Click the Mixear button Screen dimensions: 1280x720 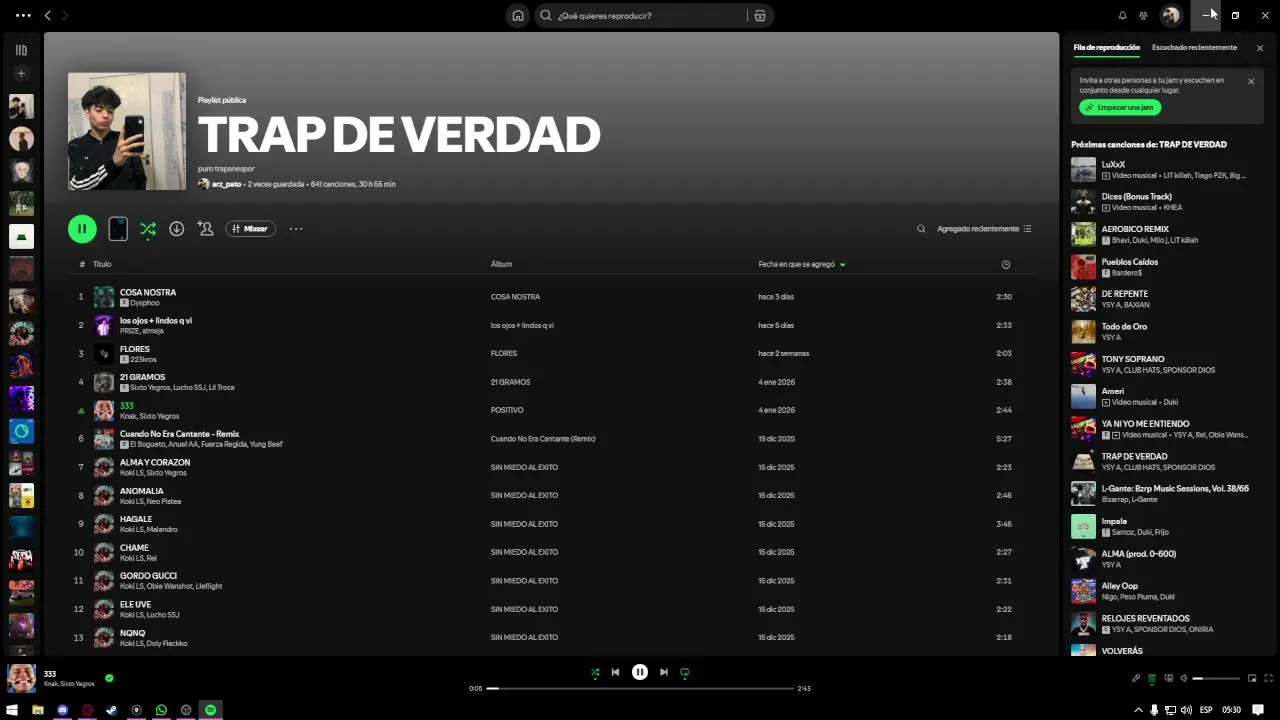click(250, 229)
